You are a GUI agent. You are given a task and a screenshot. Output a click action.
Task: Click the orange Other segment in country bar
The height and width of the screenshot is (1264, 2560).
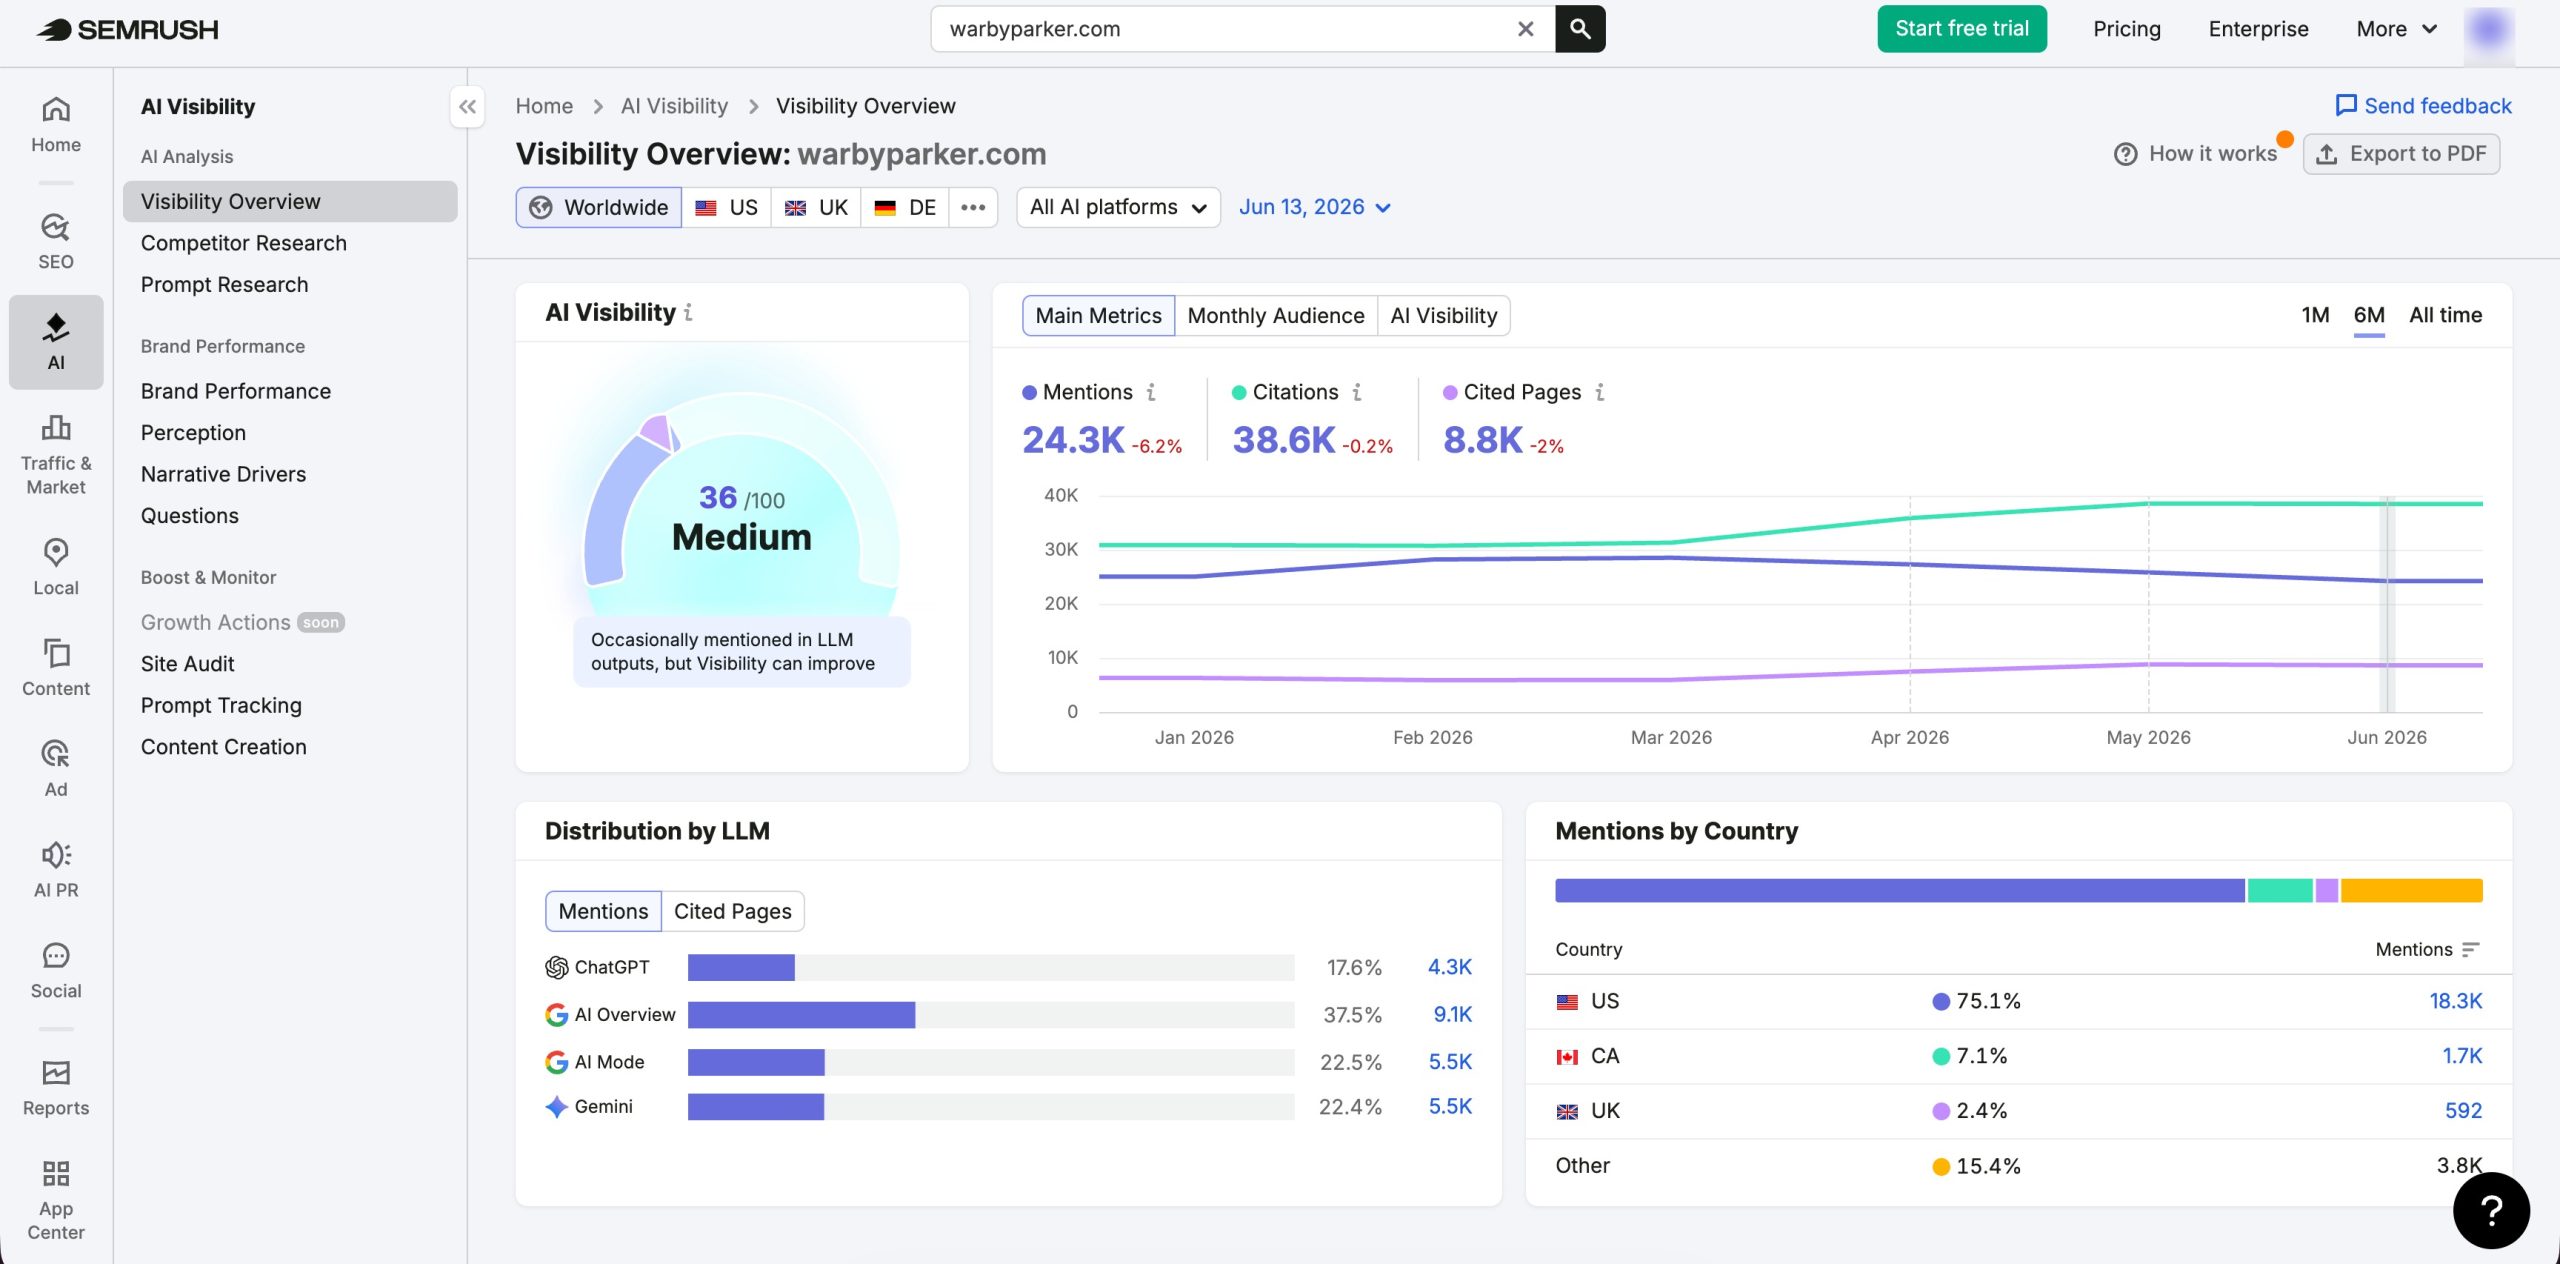click(2411, 890)
